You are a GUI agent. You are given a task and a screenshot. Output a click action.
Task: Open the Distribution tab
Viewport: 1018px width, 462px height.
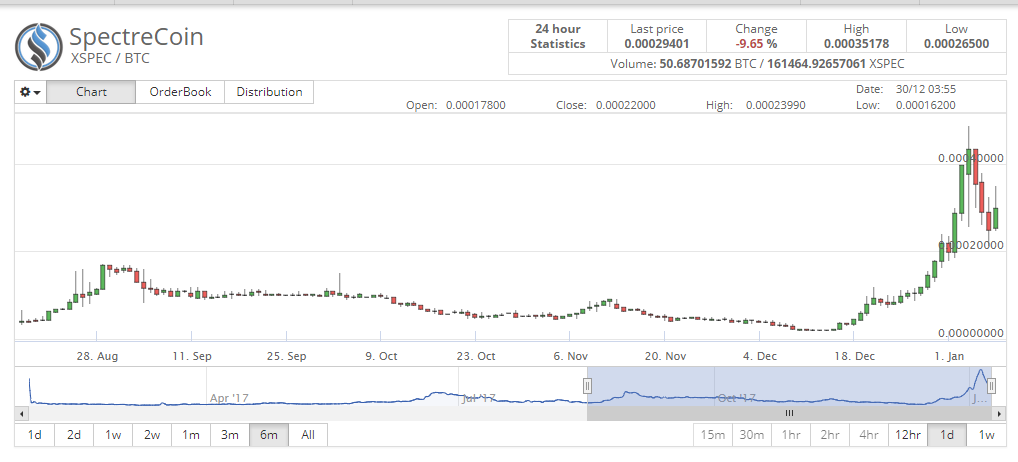click(269, 92)
